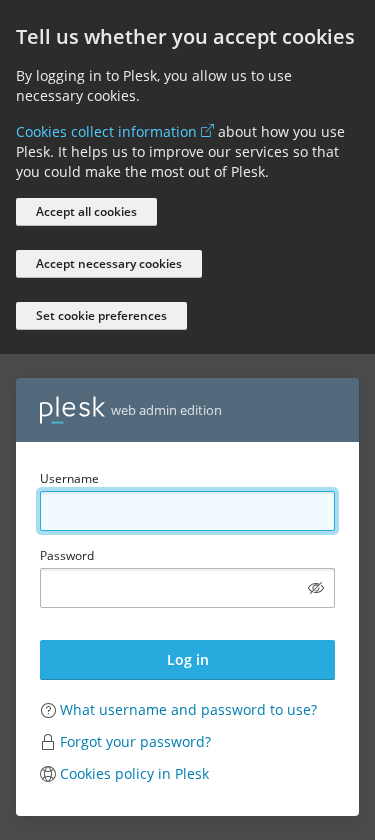Choose Accept necessary cookies
375x840 pixels.
pos(109,264)
